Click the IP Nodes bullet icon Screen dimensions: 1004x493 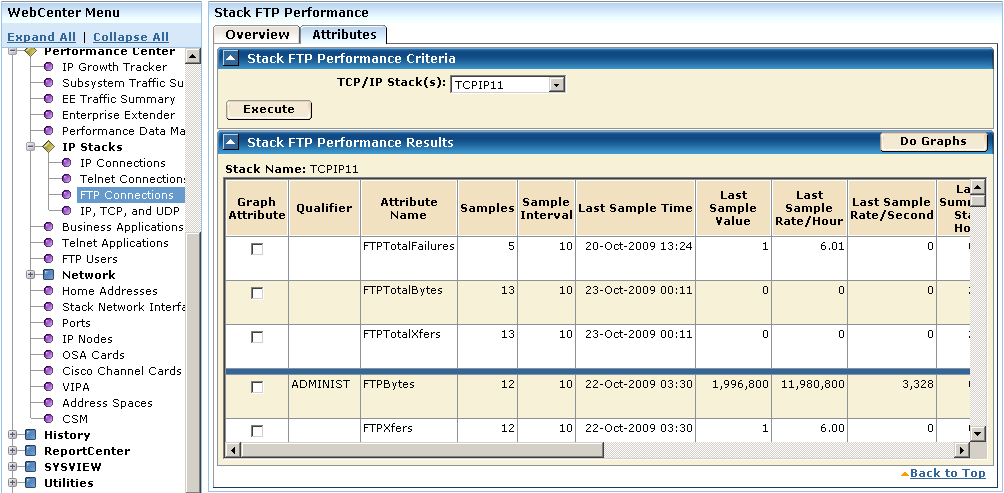pyautogui.click(x=49, y=339)
